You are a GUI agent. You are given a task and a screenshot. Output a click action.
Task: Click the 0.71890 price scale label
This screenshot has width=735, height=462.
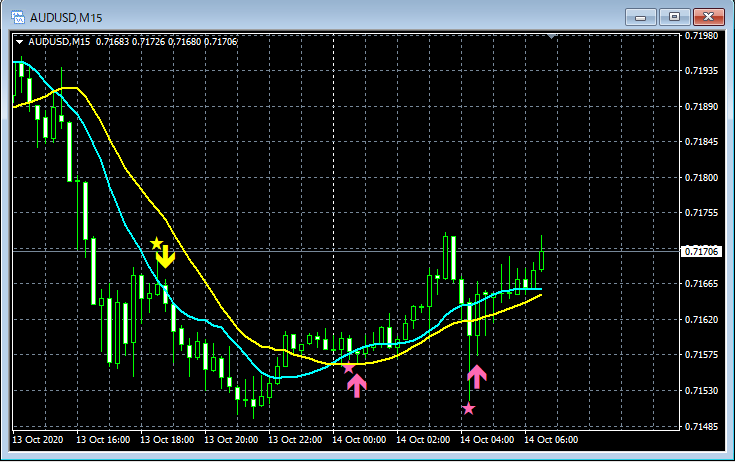pos(701,106)
